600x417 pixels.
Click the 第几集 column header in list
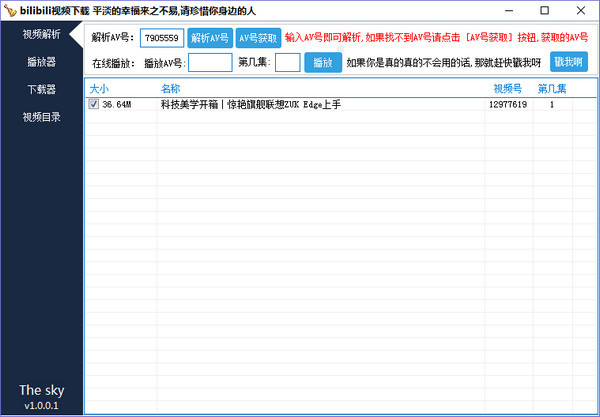(551, 89)
